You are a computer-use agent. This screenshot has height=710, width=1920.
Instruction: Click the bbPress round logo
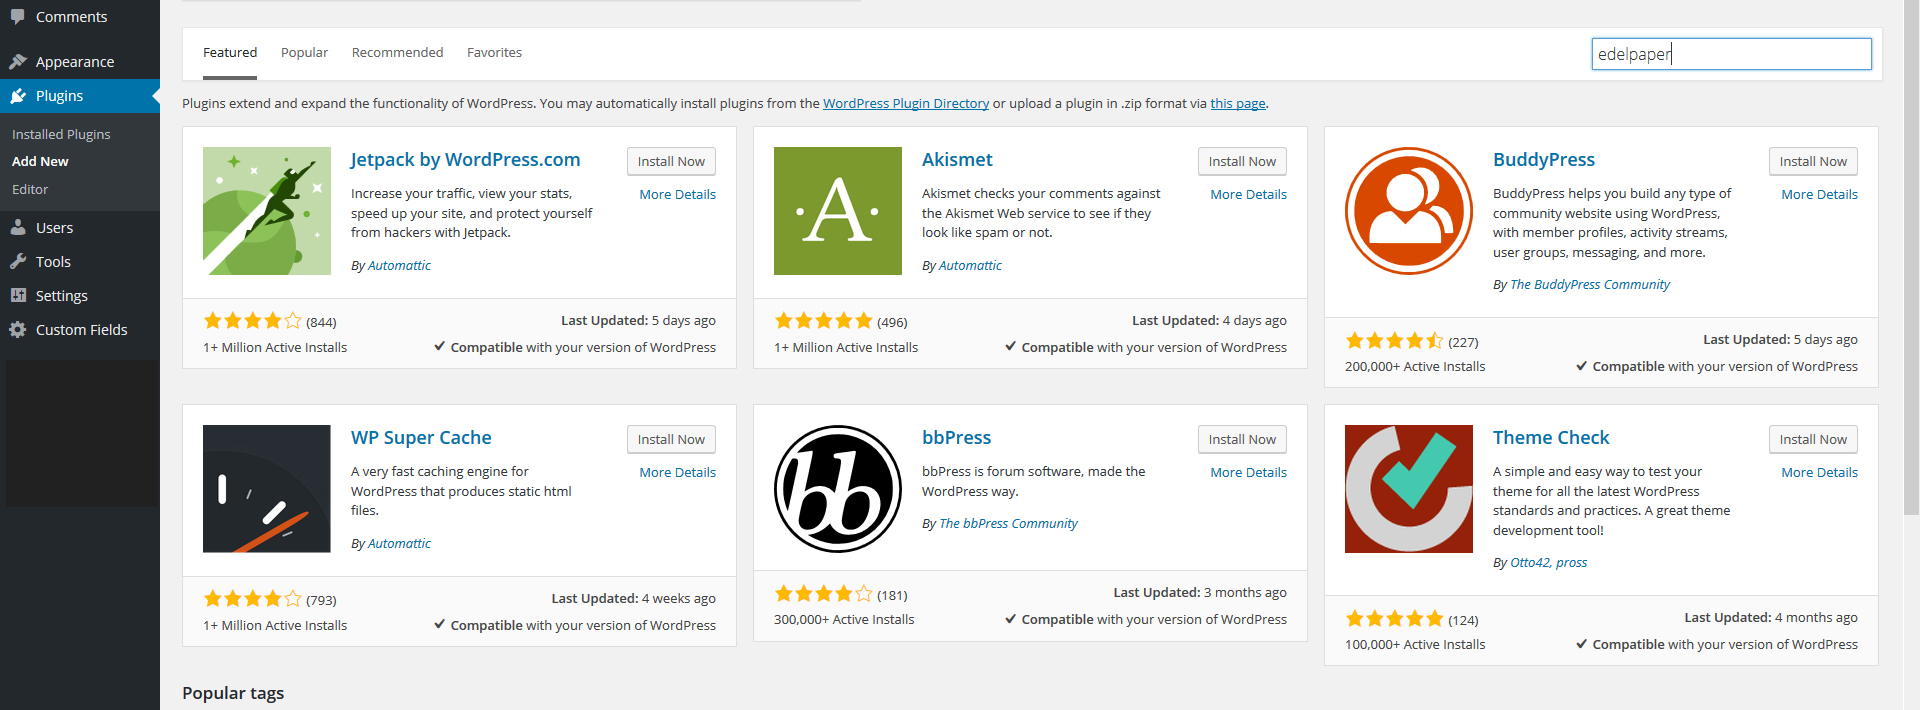pyautogui.click(x=838, y=489)
